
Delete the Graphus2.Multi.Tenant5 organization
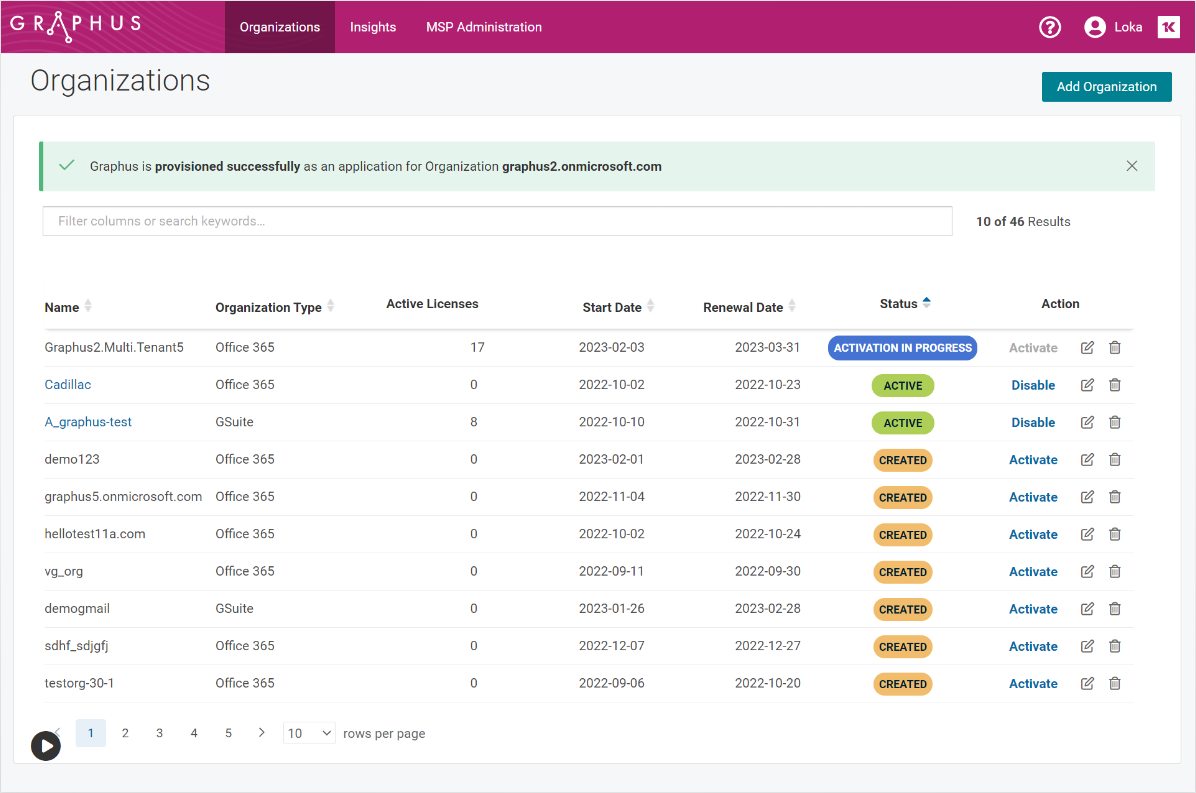click(x=1114, y=348)
